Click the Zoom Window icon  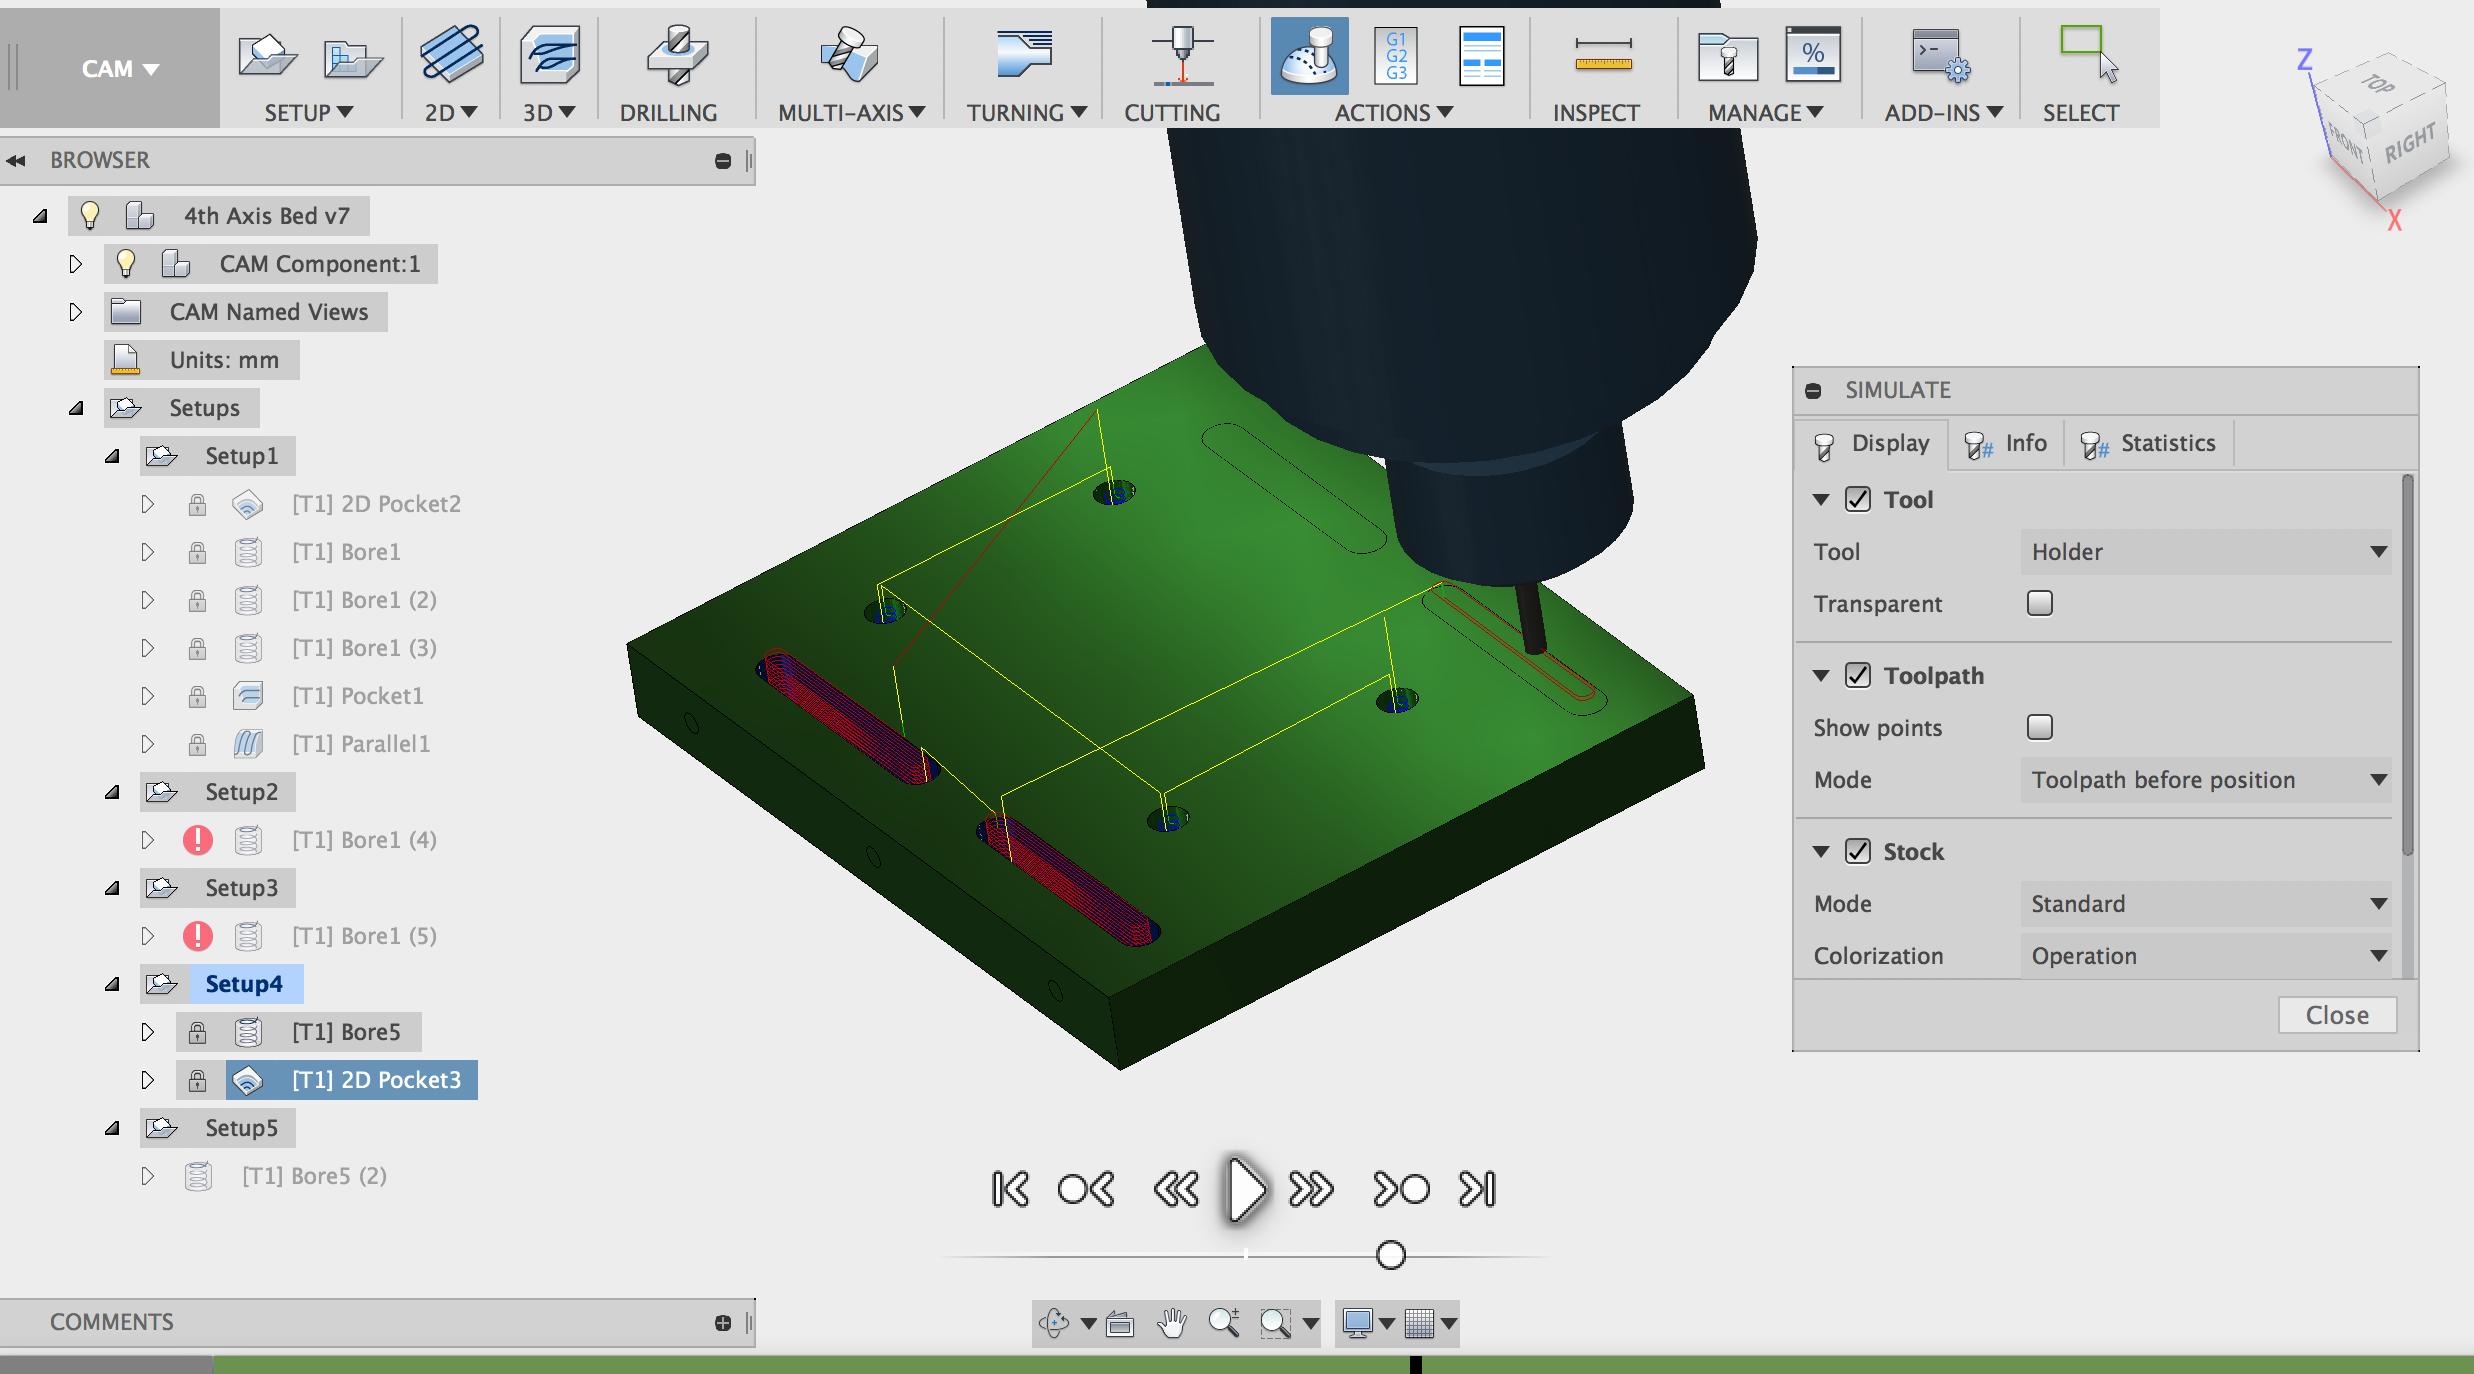(x=1276, y=1323)
